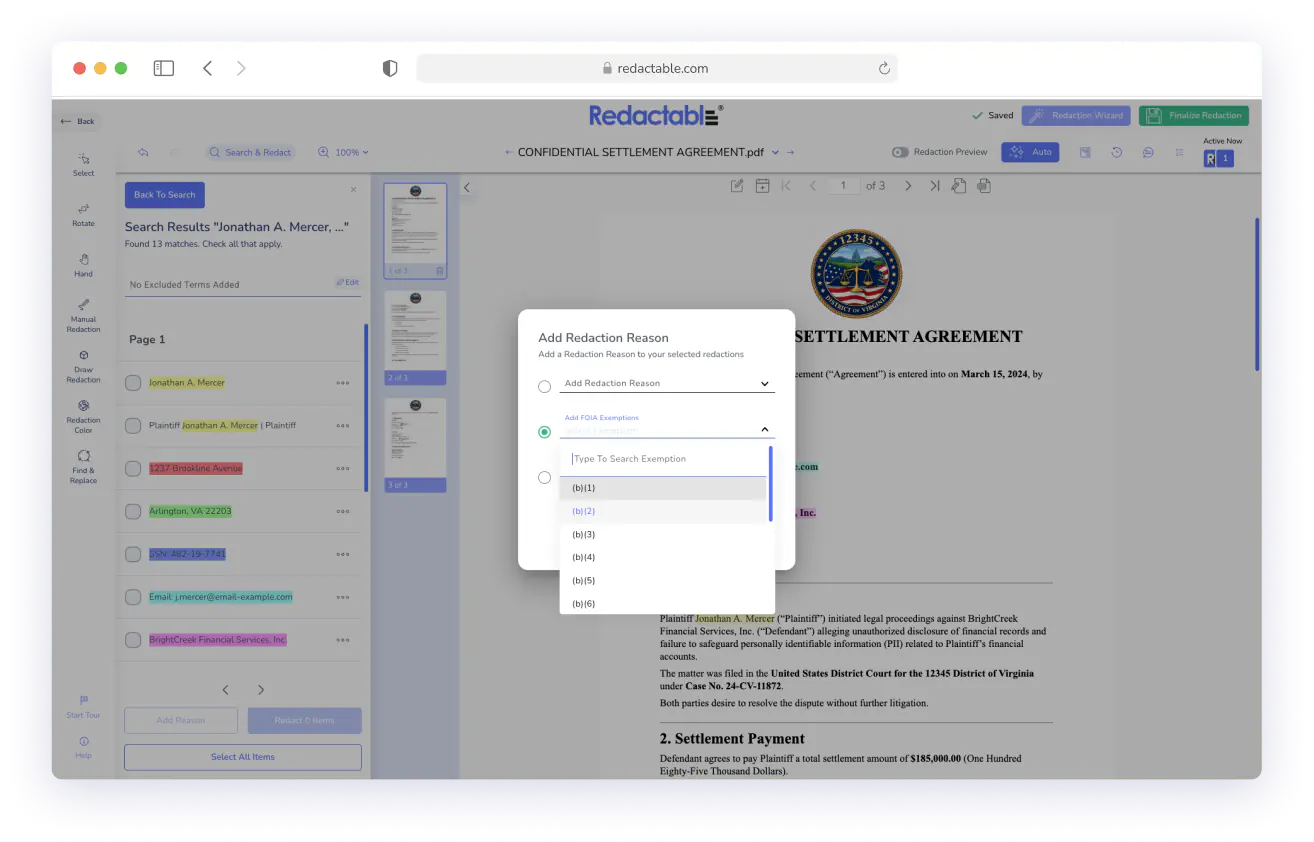Check the 'Plaintiff Jonathan A. Mercer' checkbox
Viewport: 1314px width, 842px height.
click(133, 425)
